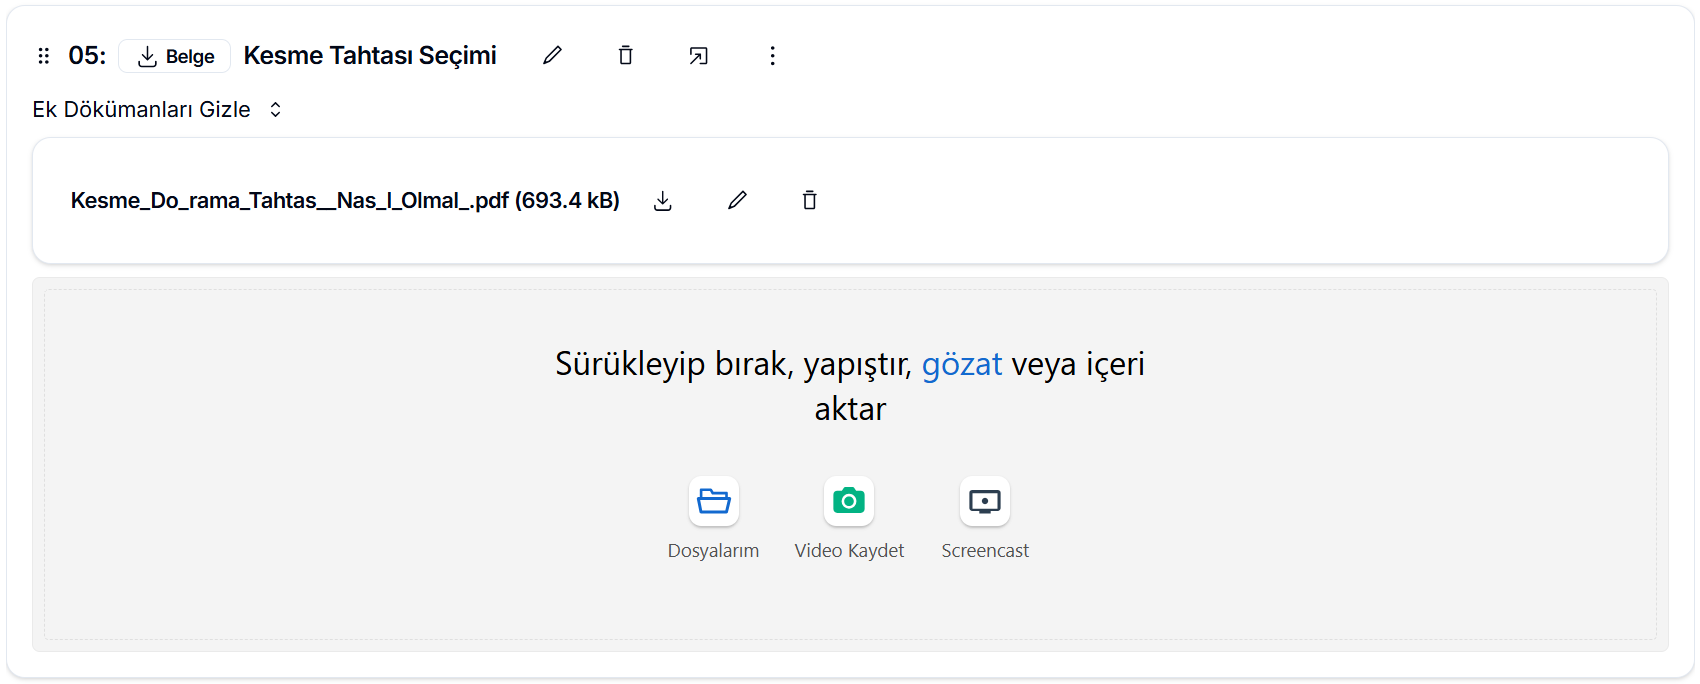Start a Screencast recording
1700x684 pixels.
[x=985, y=501]
